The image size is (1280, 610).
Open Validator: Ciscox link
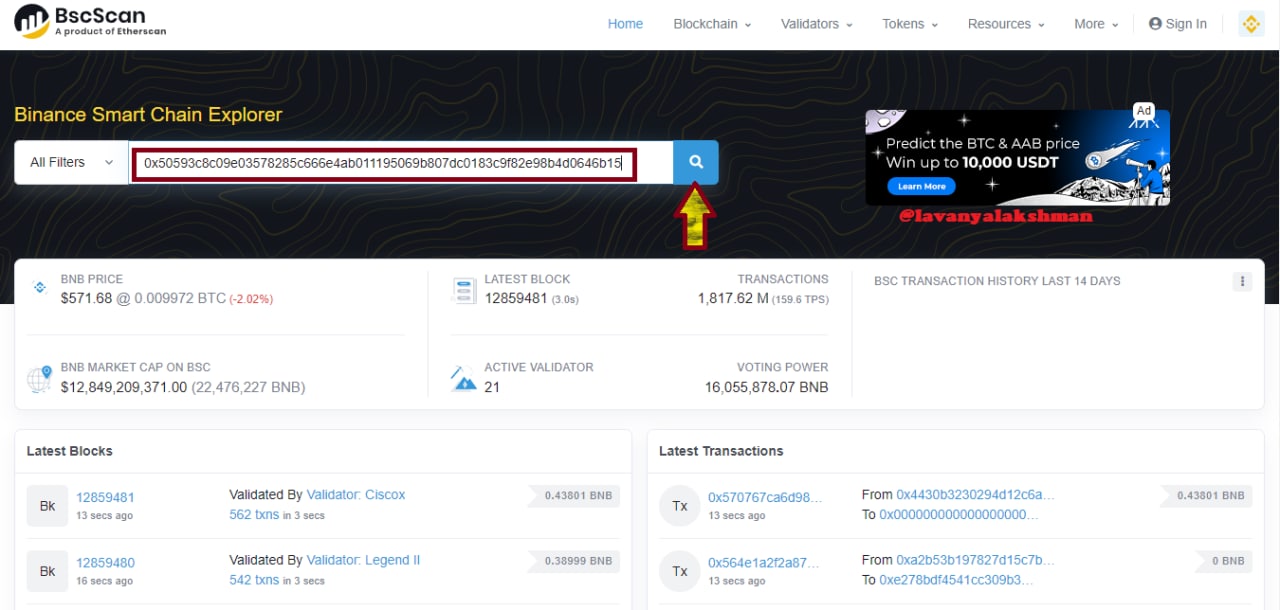point(356,495)
